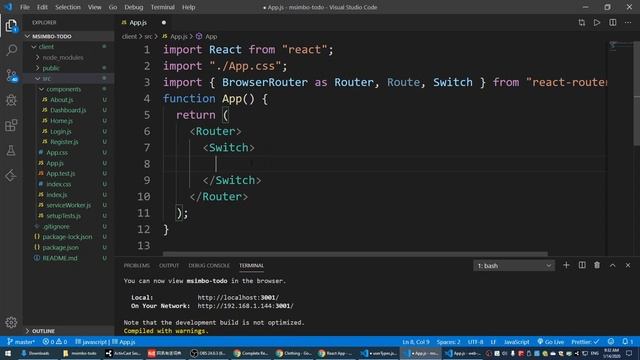
Task: Switch to the DEBUG CONSOLE tab
Action: pos(209,265)
